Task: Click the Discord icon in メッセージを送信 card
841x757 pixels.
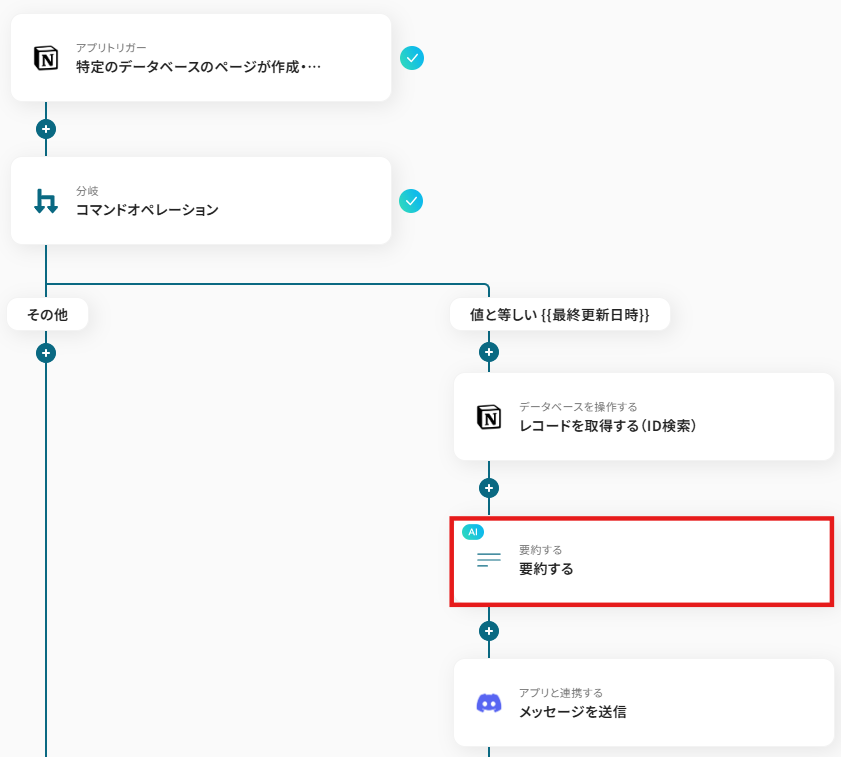Action: click(489, 703)
